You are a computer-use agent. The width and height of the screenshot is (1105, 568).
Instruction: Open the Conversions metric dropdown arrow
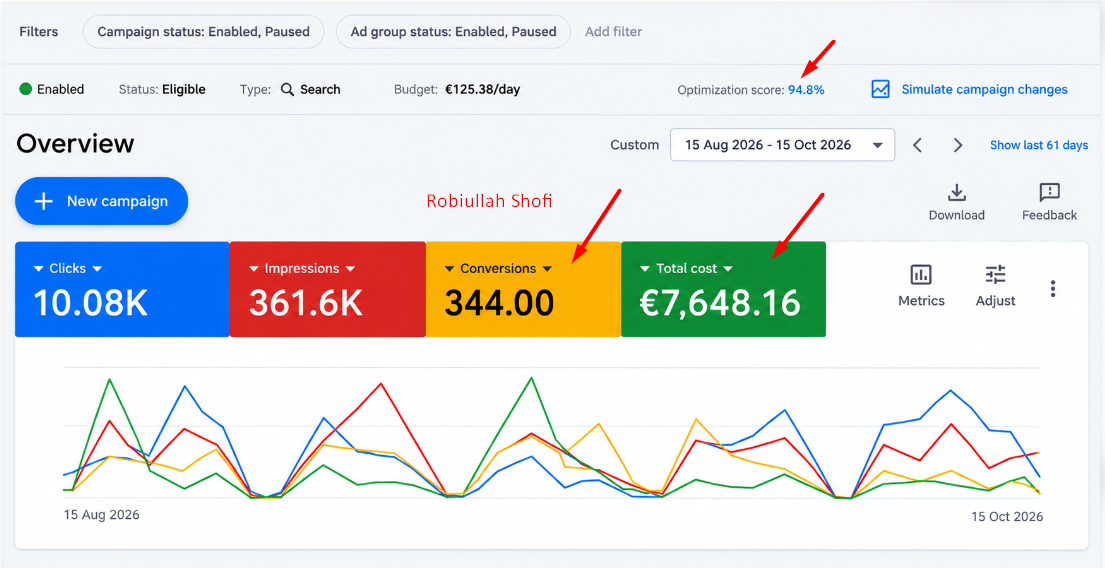tap(547, 268)
